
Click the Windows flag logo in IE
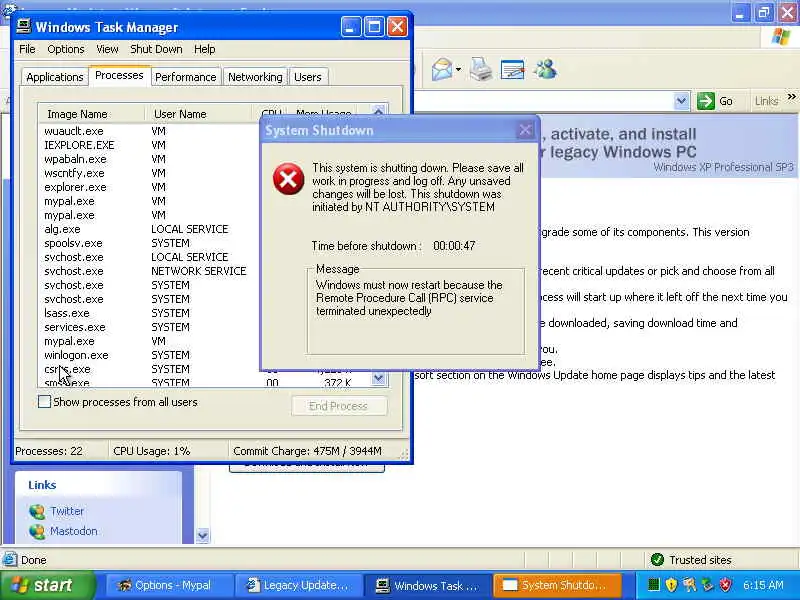781,37
